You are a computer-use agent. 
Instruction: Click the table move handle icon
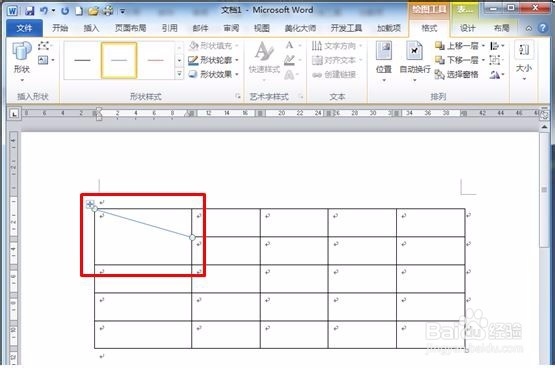pyautogui.click(x=90, y=204)
